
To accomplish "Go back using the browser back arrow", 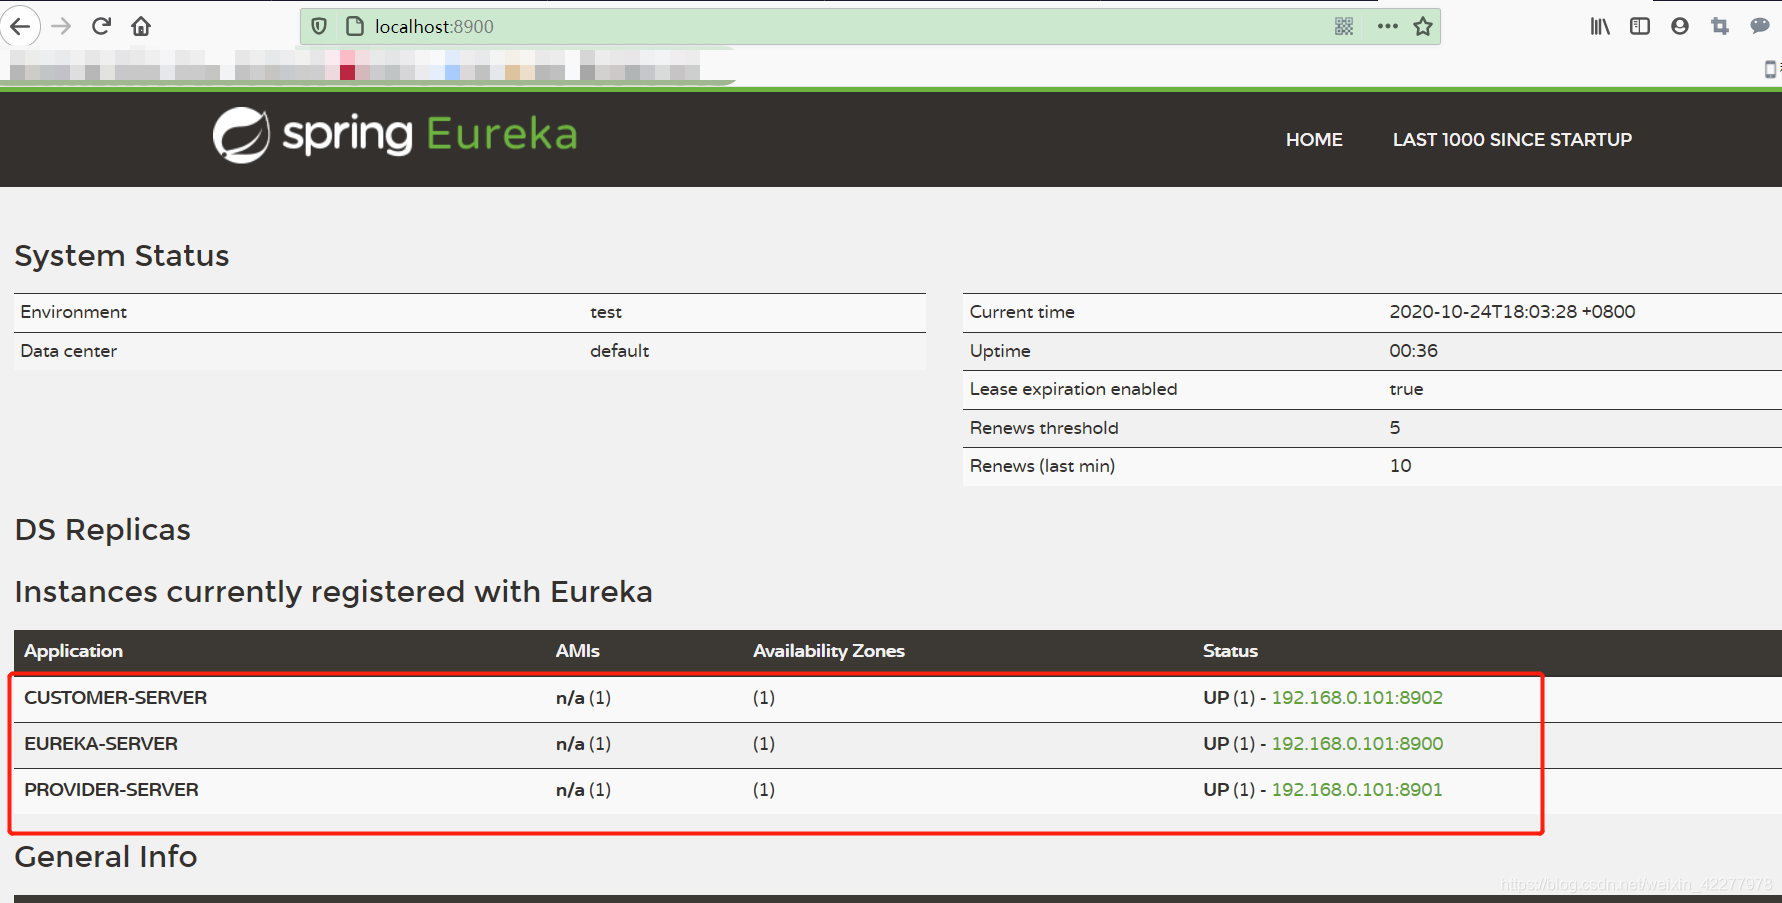I will point(20,26).
